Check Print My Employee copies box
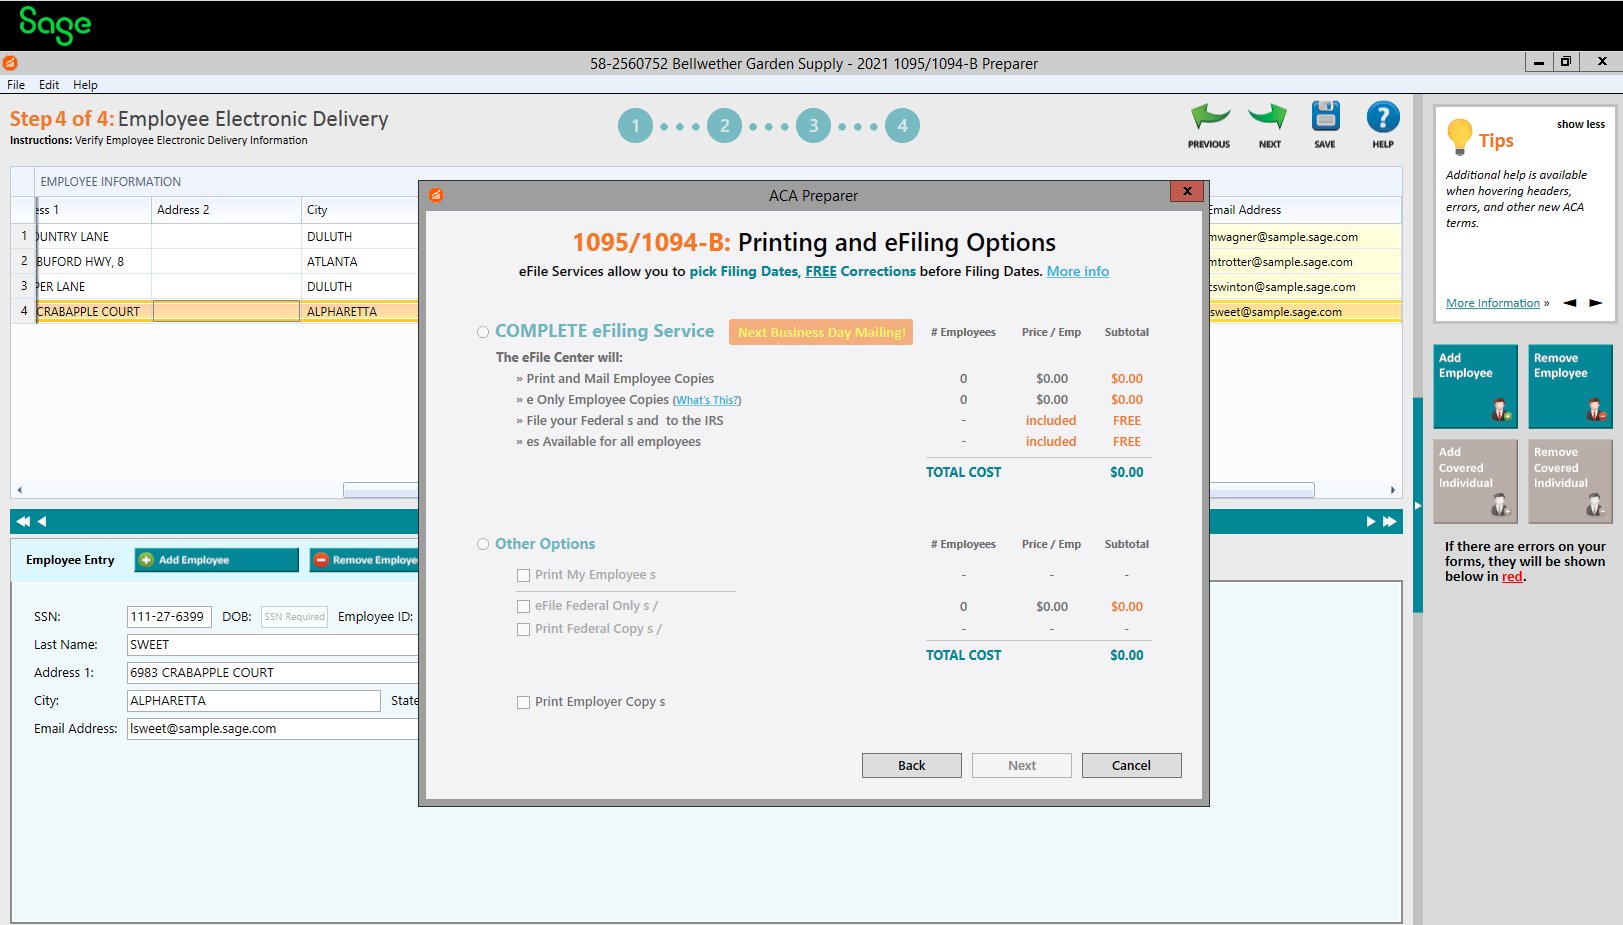Viewport: 1623px width, 925px height. [523, 575]
